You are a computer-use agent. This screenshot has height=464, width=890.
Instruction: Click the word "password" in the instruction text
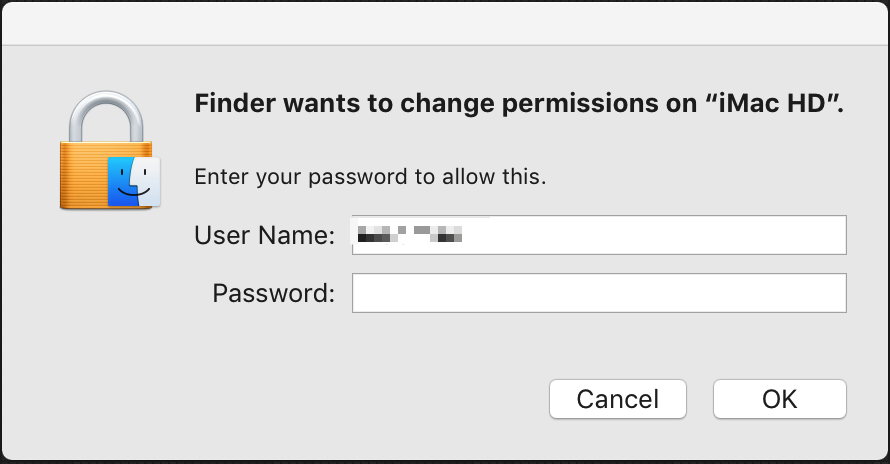tap(358, 177)
